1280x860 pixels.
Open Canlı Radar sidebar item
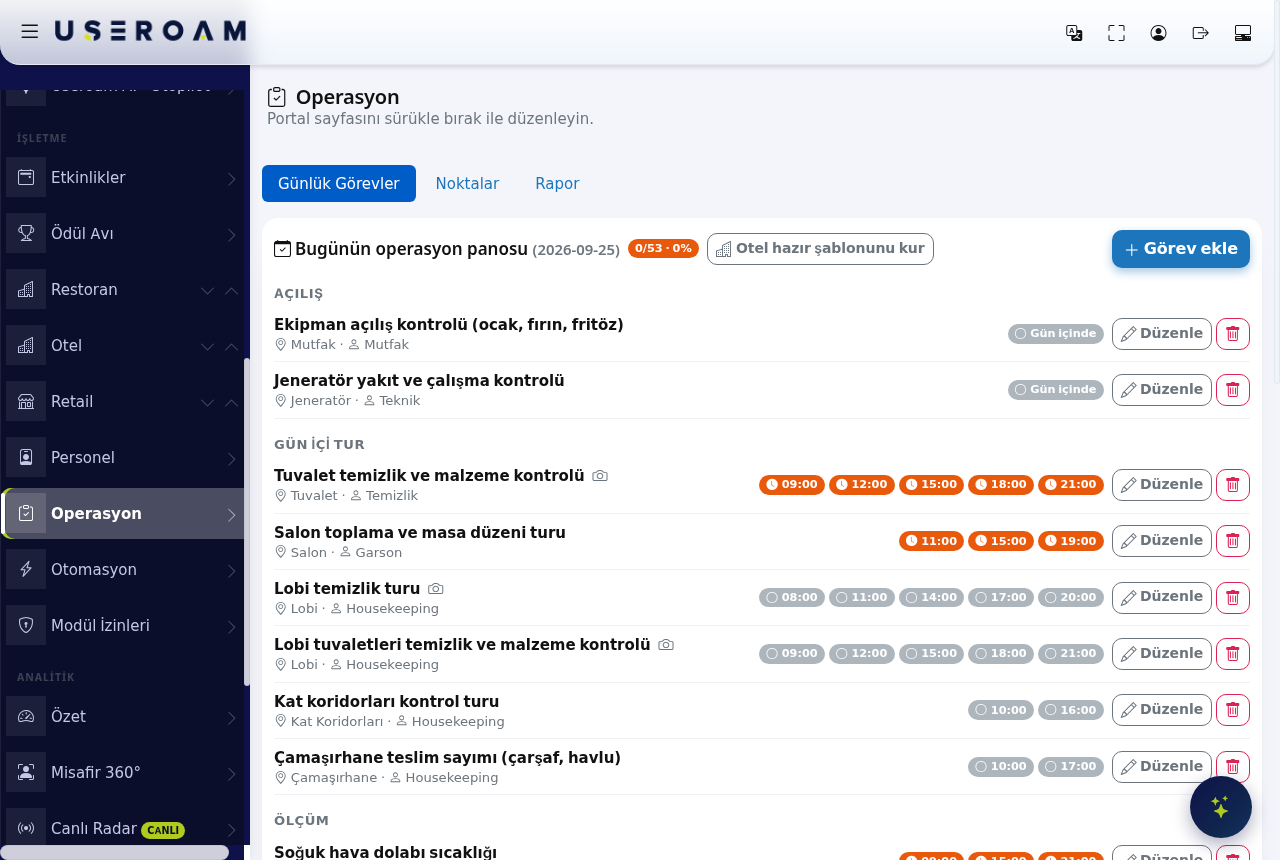(124, 829)
